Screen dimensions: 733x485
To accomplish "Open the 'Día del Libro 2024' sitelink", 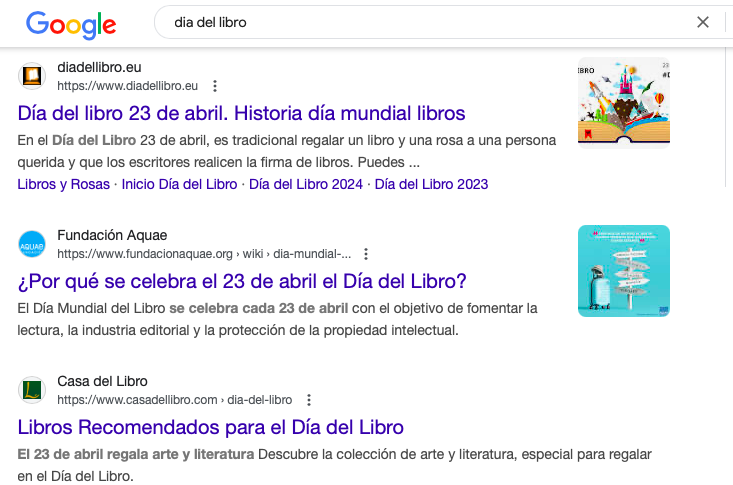I will click(x=306, y=184).
